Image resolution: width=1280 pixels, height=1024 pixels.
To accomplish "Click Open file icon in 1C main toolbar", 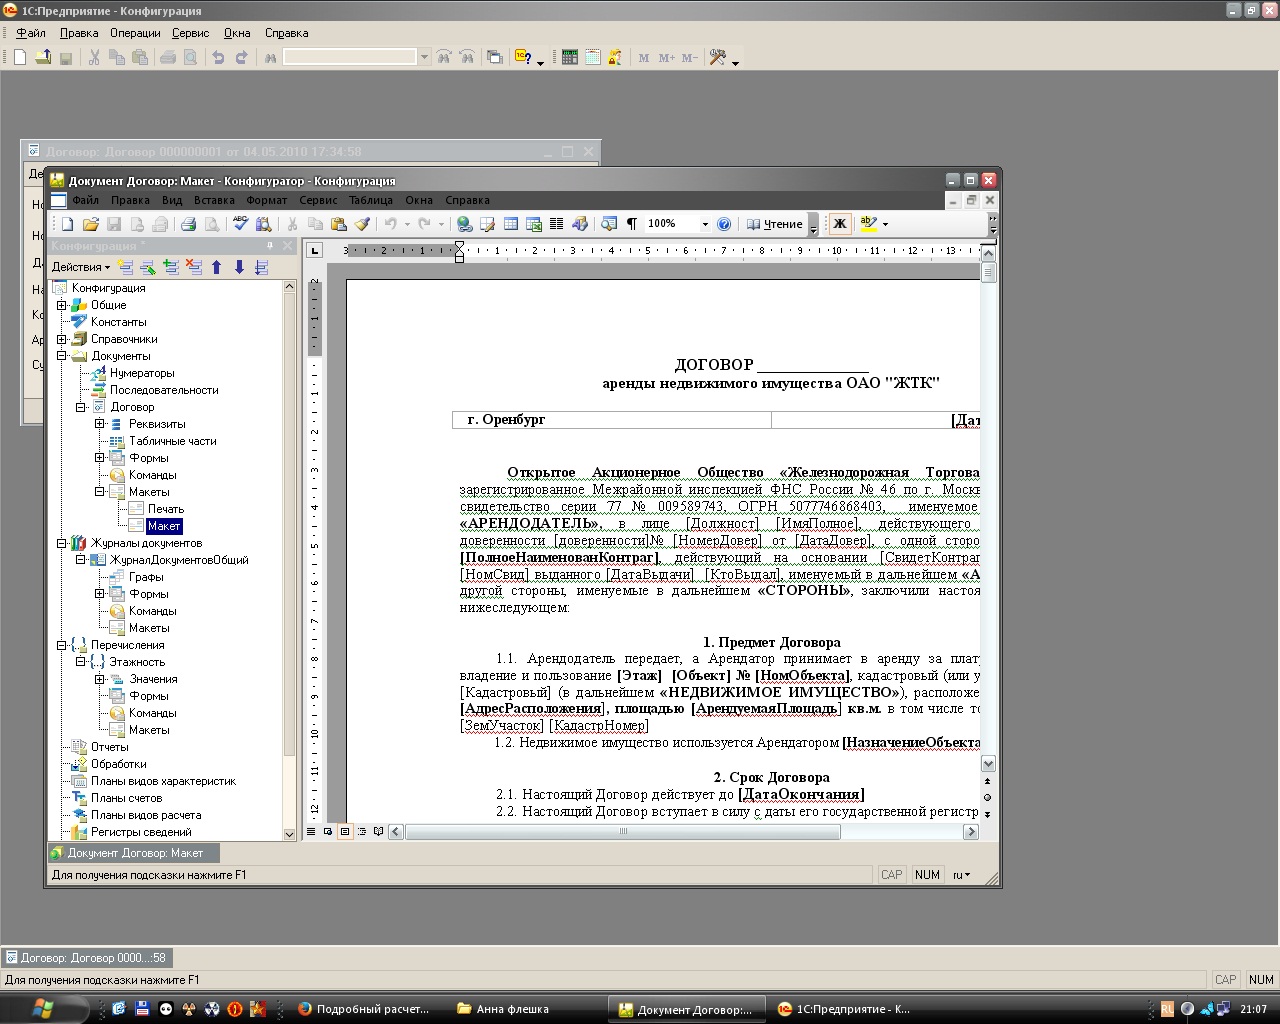I will coord(43,57).
